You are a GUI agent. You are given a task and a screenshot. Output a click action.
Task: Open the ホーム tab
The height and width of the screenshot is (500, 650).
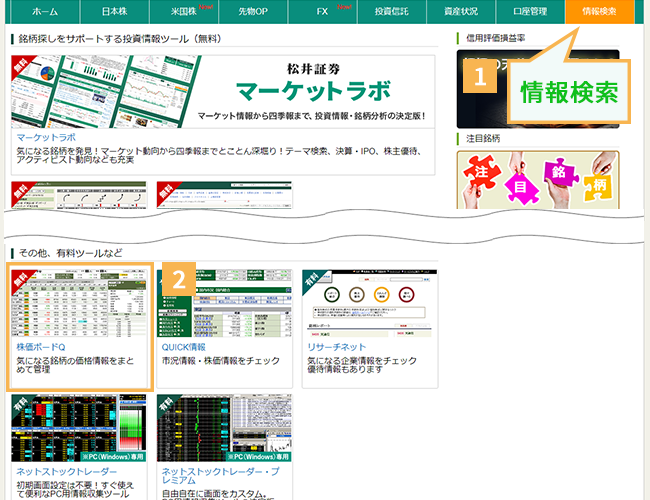click(x=45, y=12)
